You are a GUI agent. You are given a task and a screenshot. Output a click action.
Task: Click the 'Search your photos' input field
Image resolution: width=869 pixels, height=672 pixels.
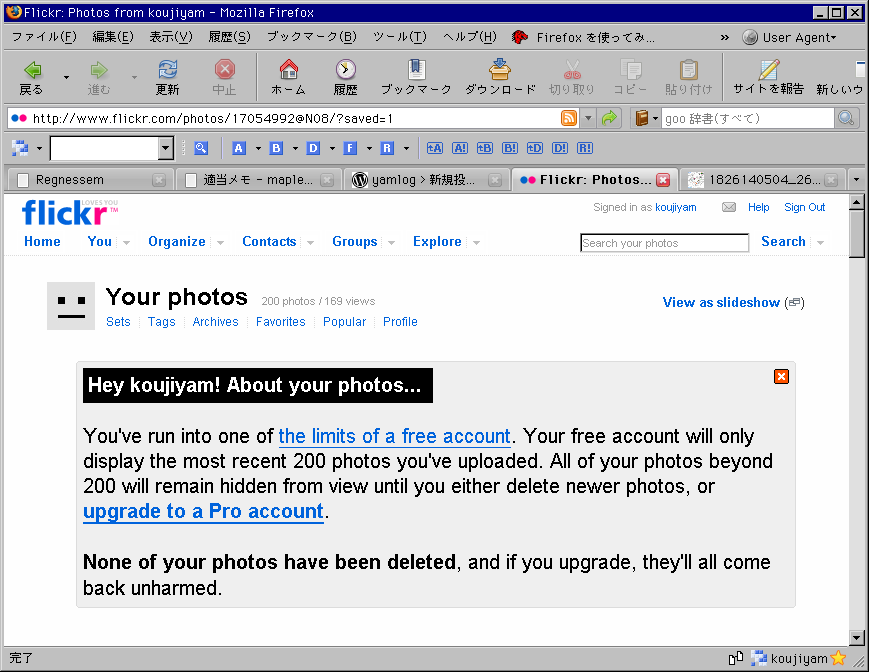(x=664, y=243)
